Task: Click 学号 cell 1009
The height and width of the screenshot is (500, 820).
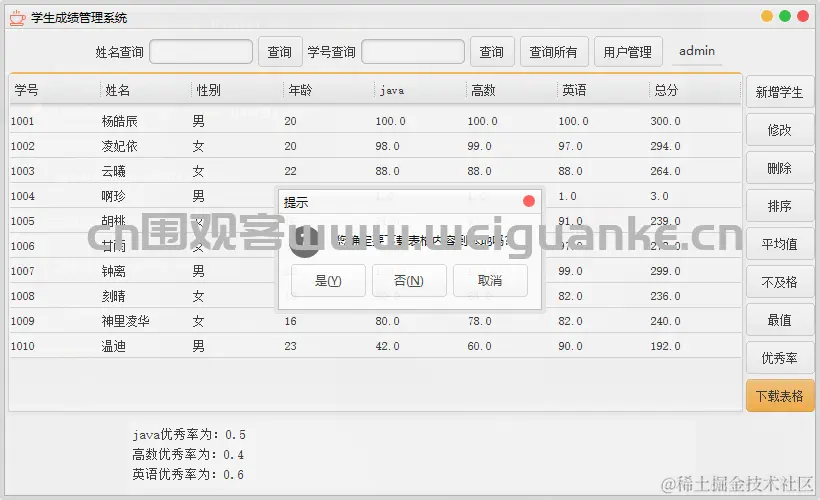Action: click(x=22, y=321)
